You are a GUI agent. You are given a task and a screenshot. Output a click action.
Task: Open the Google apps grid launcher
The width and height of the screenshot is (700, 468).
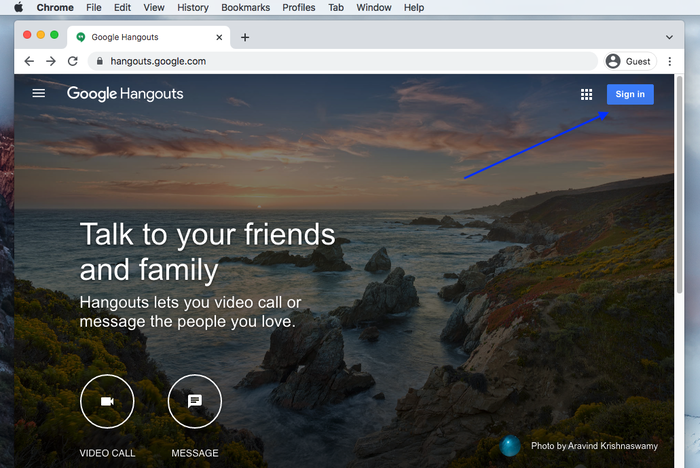586,94
